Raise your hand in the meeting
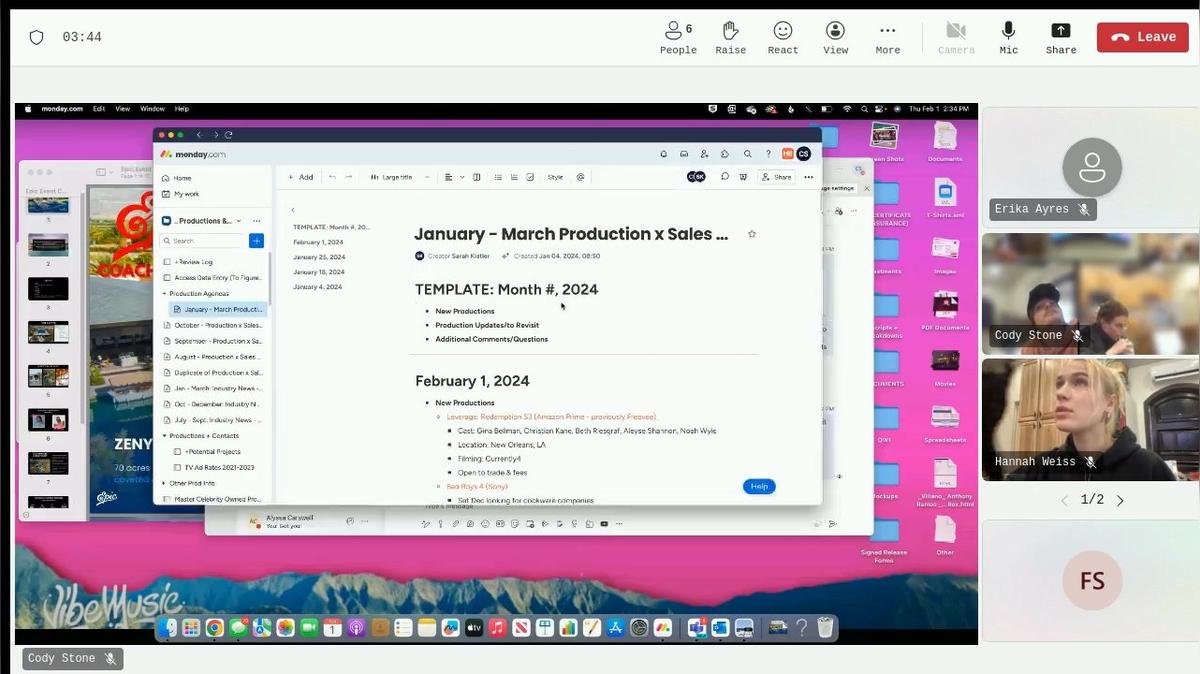This screenshot has height=674, width=1200. 730,38
